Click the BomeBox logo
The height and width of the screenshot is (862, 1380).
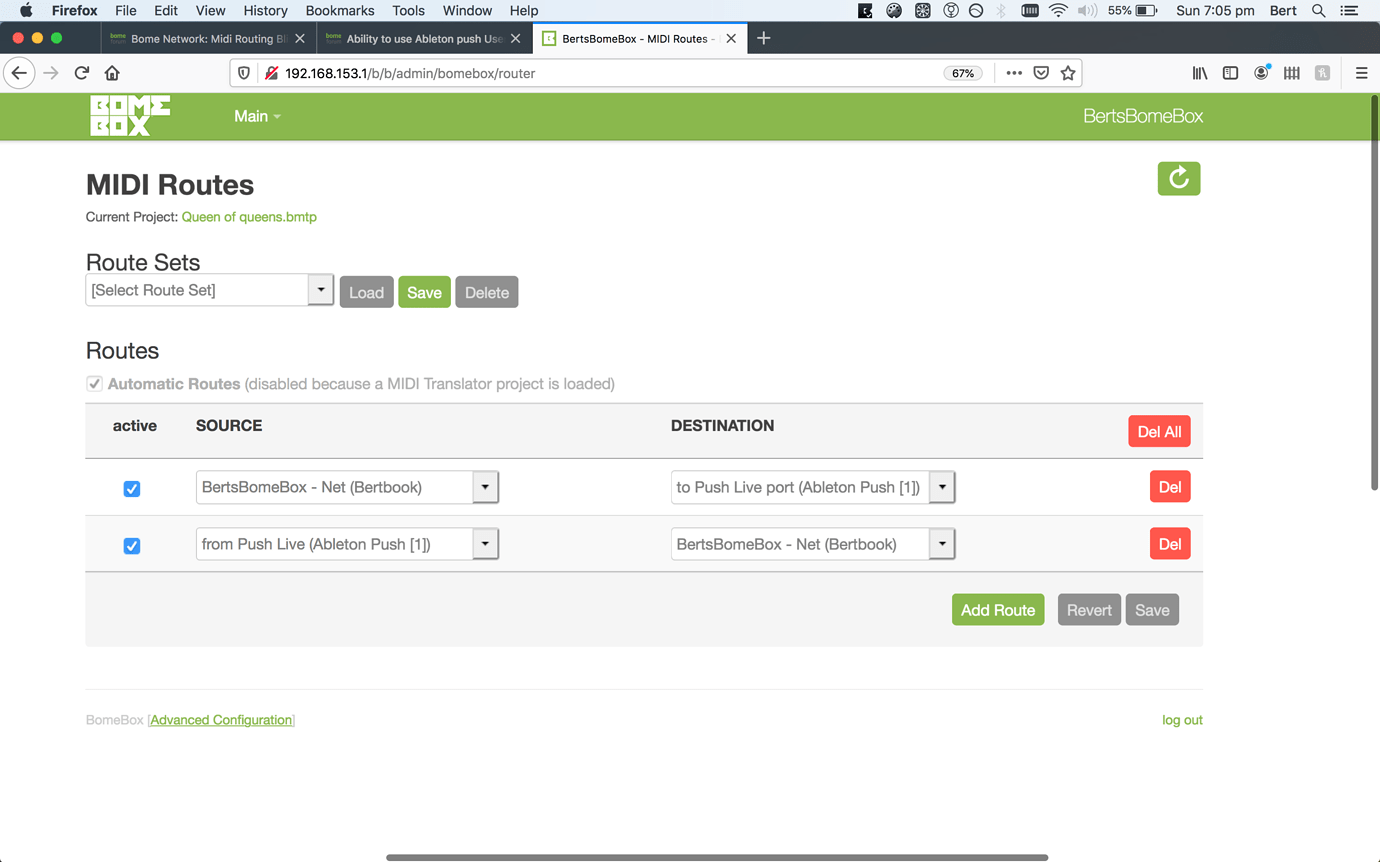pos(130,116)
